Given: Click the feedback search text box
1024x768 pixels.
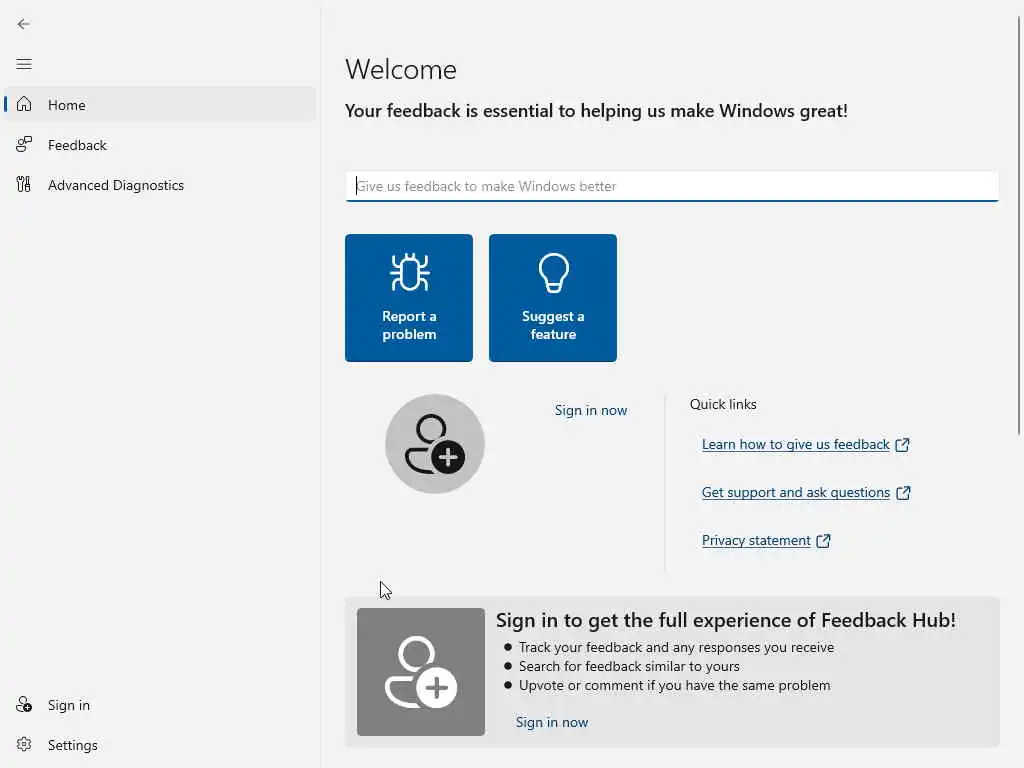Looking at the screenshot, I should point(672,186).
